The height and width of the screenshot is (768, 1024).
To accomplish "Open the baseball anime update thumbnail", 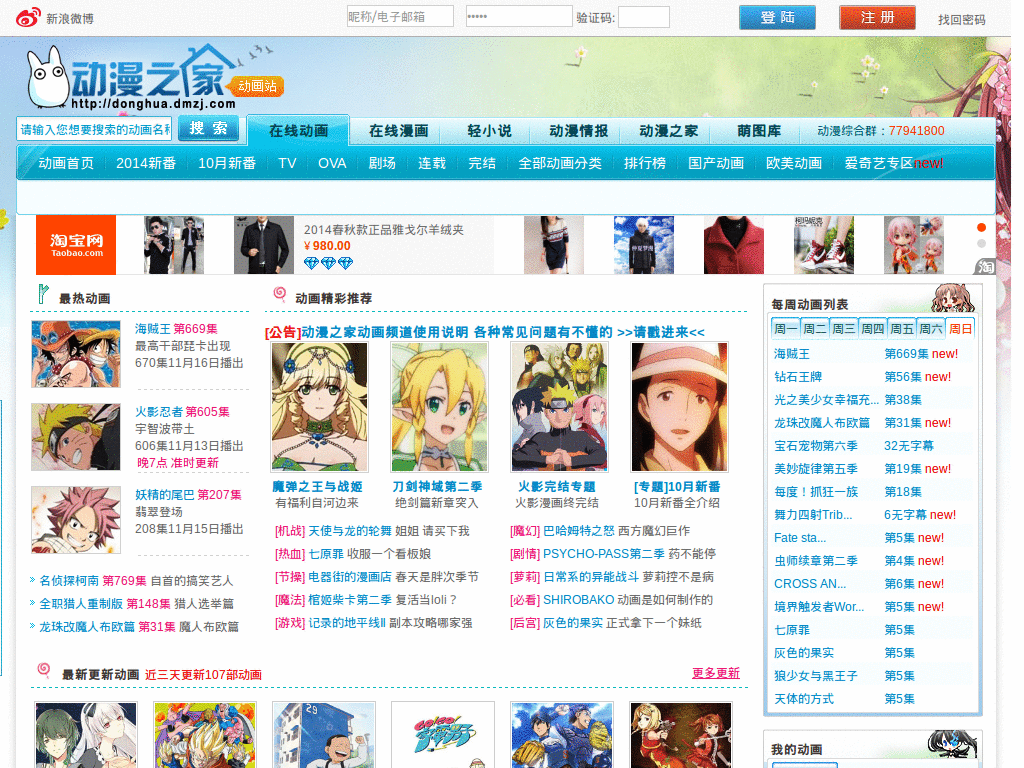I will (x=562, y=735).
